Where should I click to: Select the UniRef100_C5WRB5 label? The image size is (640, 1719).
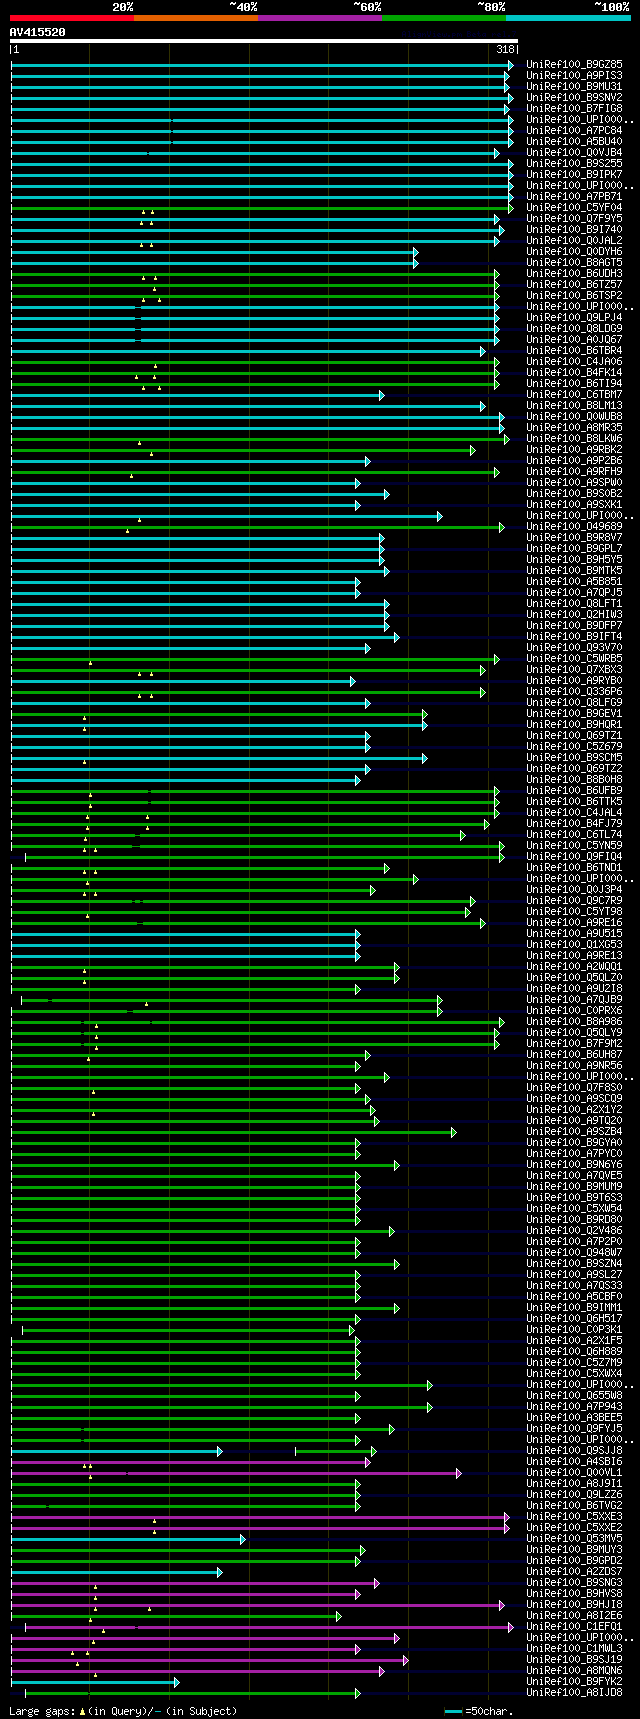pos(574,658)
